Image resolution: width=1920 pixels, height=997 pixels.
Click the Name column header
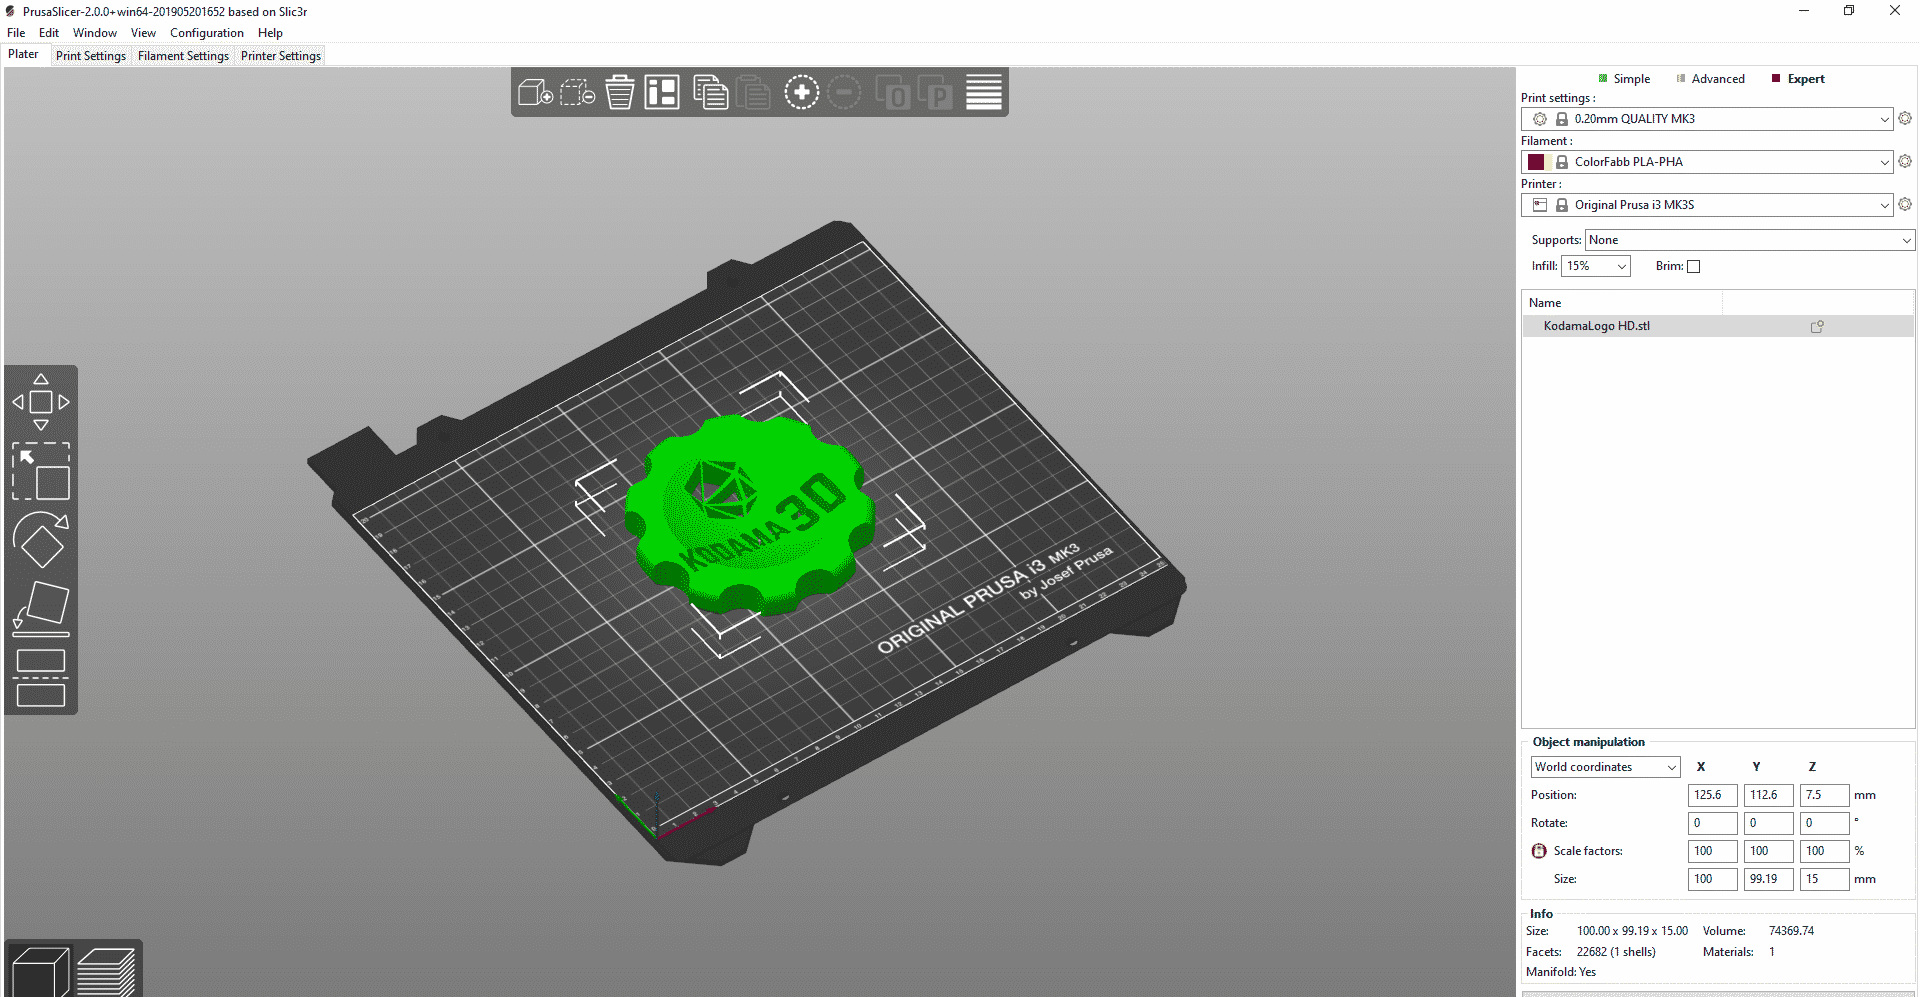click(1621, 303)
